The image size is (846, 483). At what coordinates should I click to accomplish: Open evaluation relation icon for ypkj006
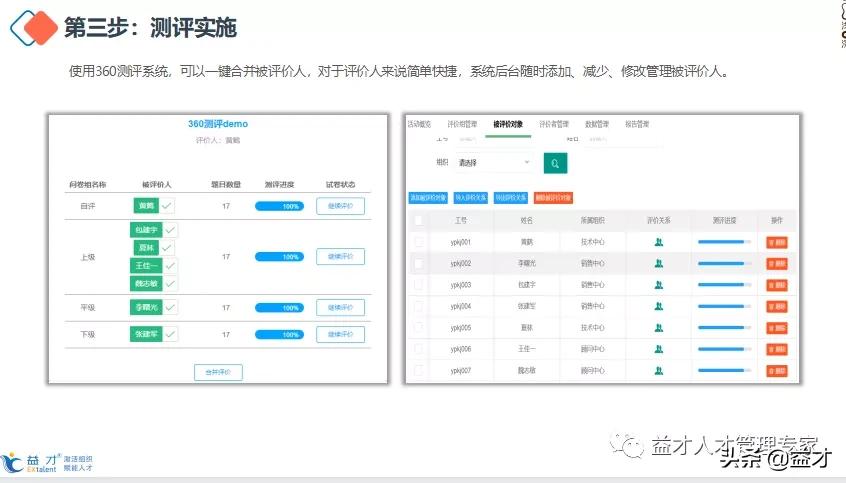[658, 349]
